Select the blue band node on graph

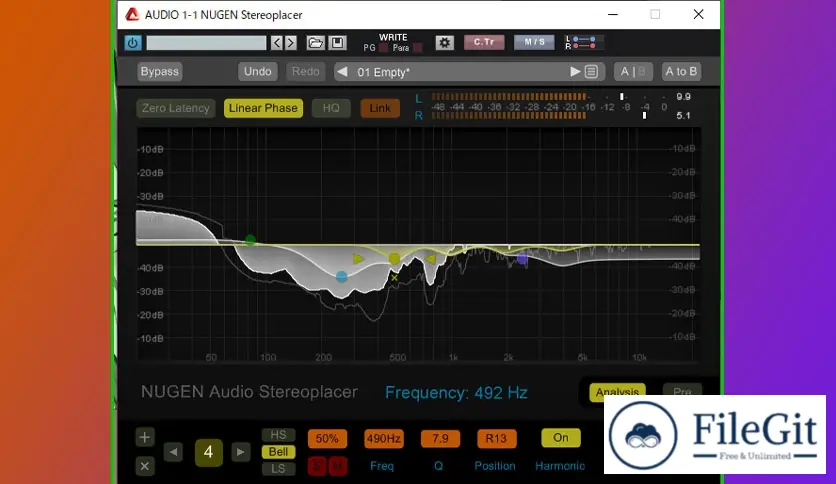pyautogui.click(x=342, y=277)
